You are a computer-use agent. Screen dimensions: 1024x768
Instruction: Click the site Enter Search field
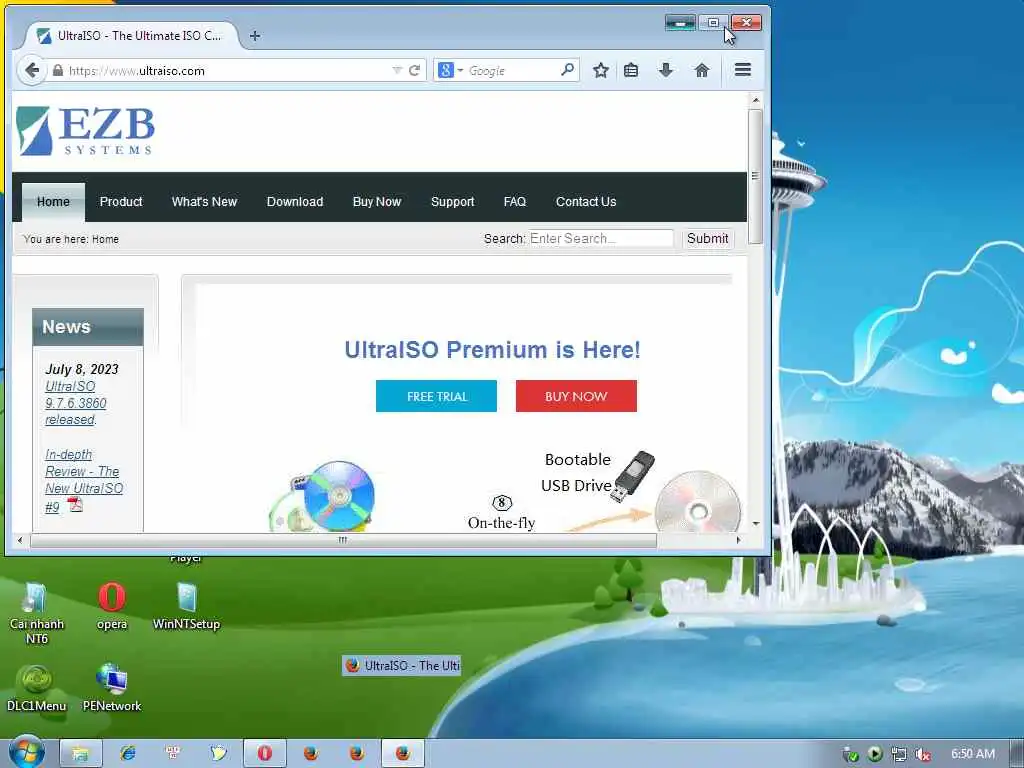[600, 238]
